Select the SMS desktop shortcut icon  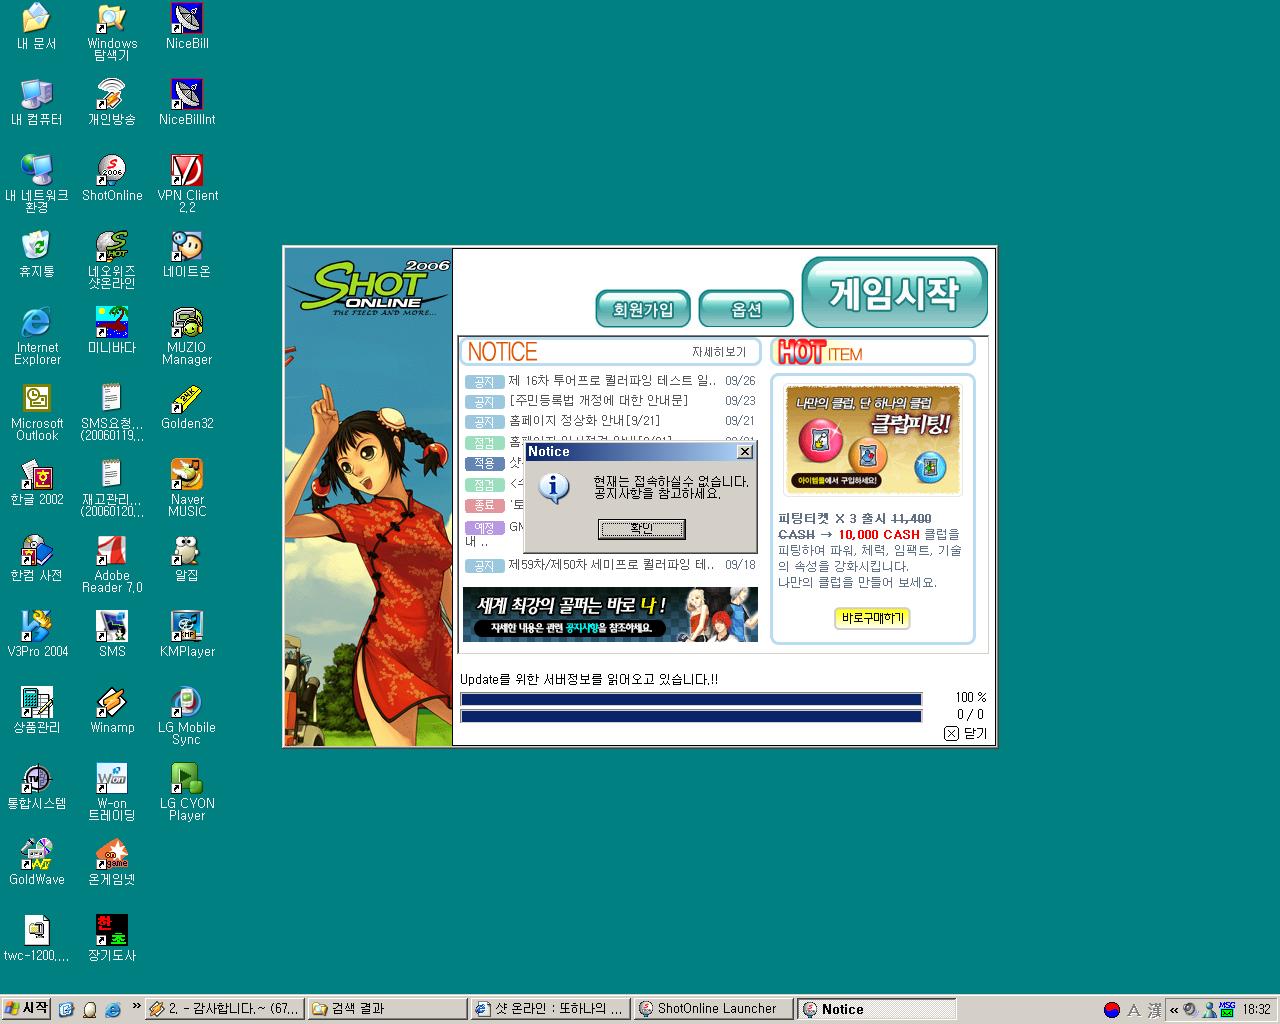[112, 635]
